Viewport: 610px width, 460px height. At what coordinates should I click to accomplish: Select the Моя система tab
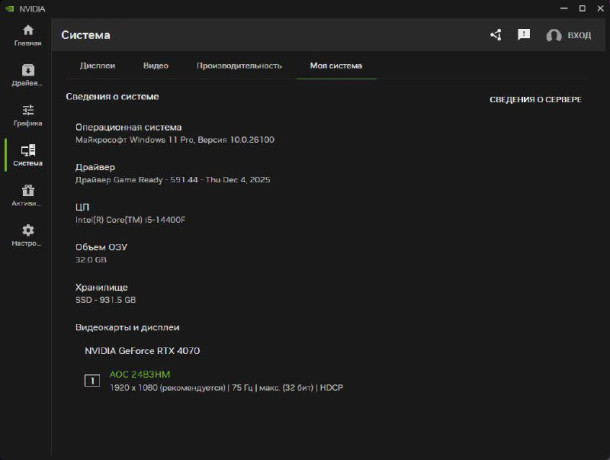(x=336, y=66)
